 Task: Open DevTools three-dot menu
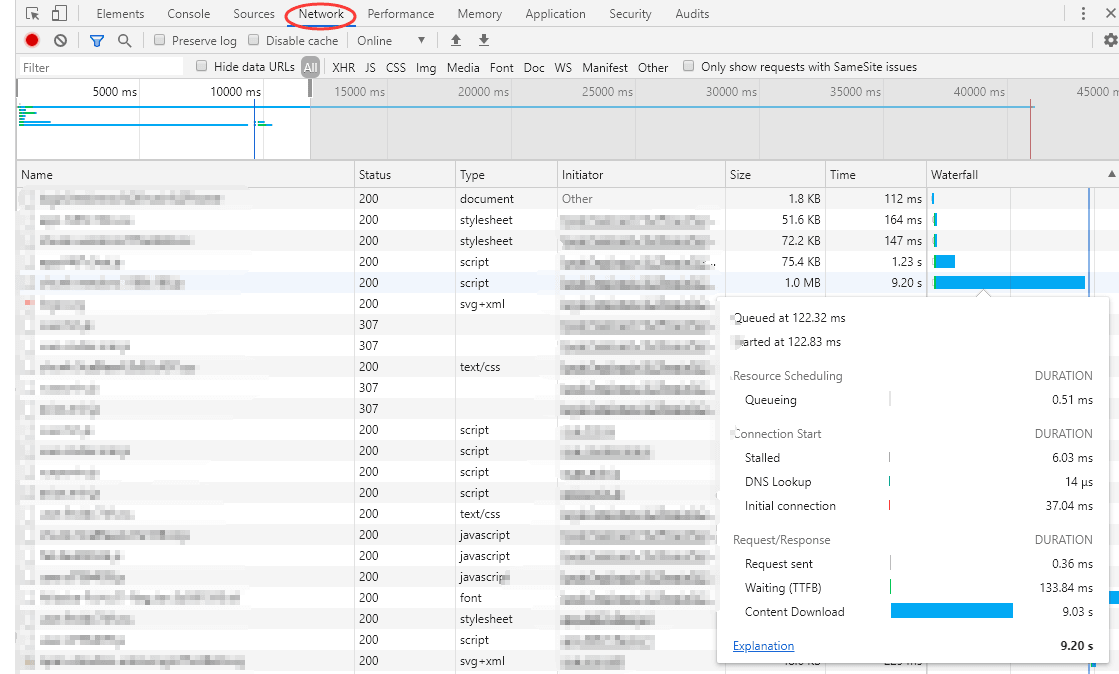tap(1083, 14)
